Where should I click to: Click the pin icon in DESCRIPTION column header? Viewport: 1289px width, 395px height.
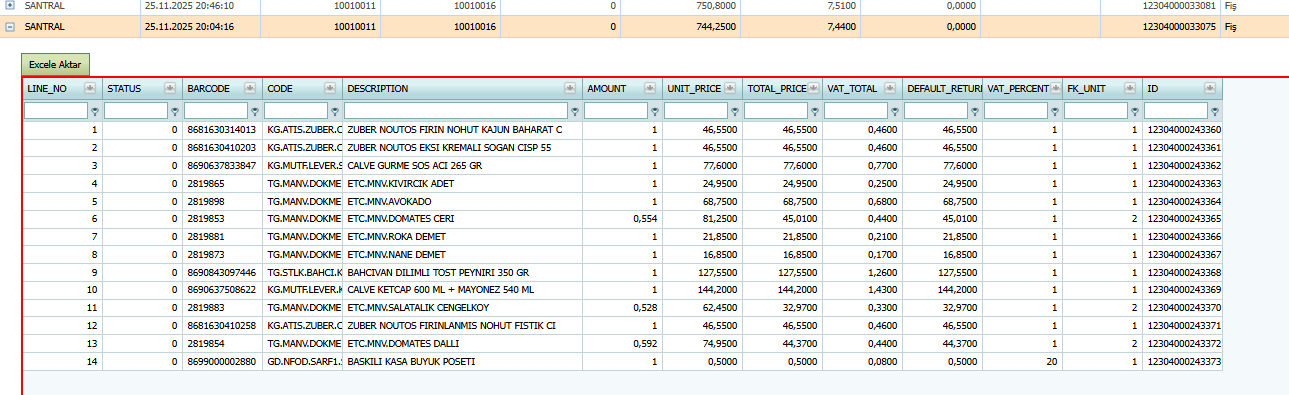pos(570,89)
